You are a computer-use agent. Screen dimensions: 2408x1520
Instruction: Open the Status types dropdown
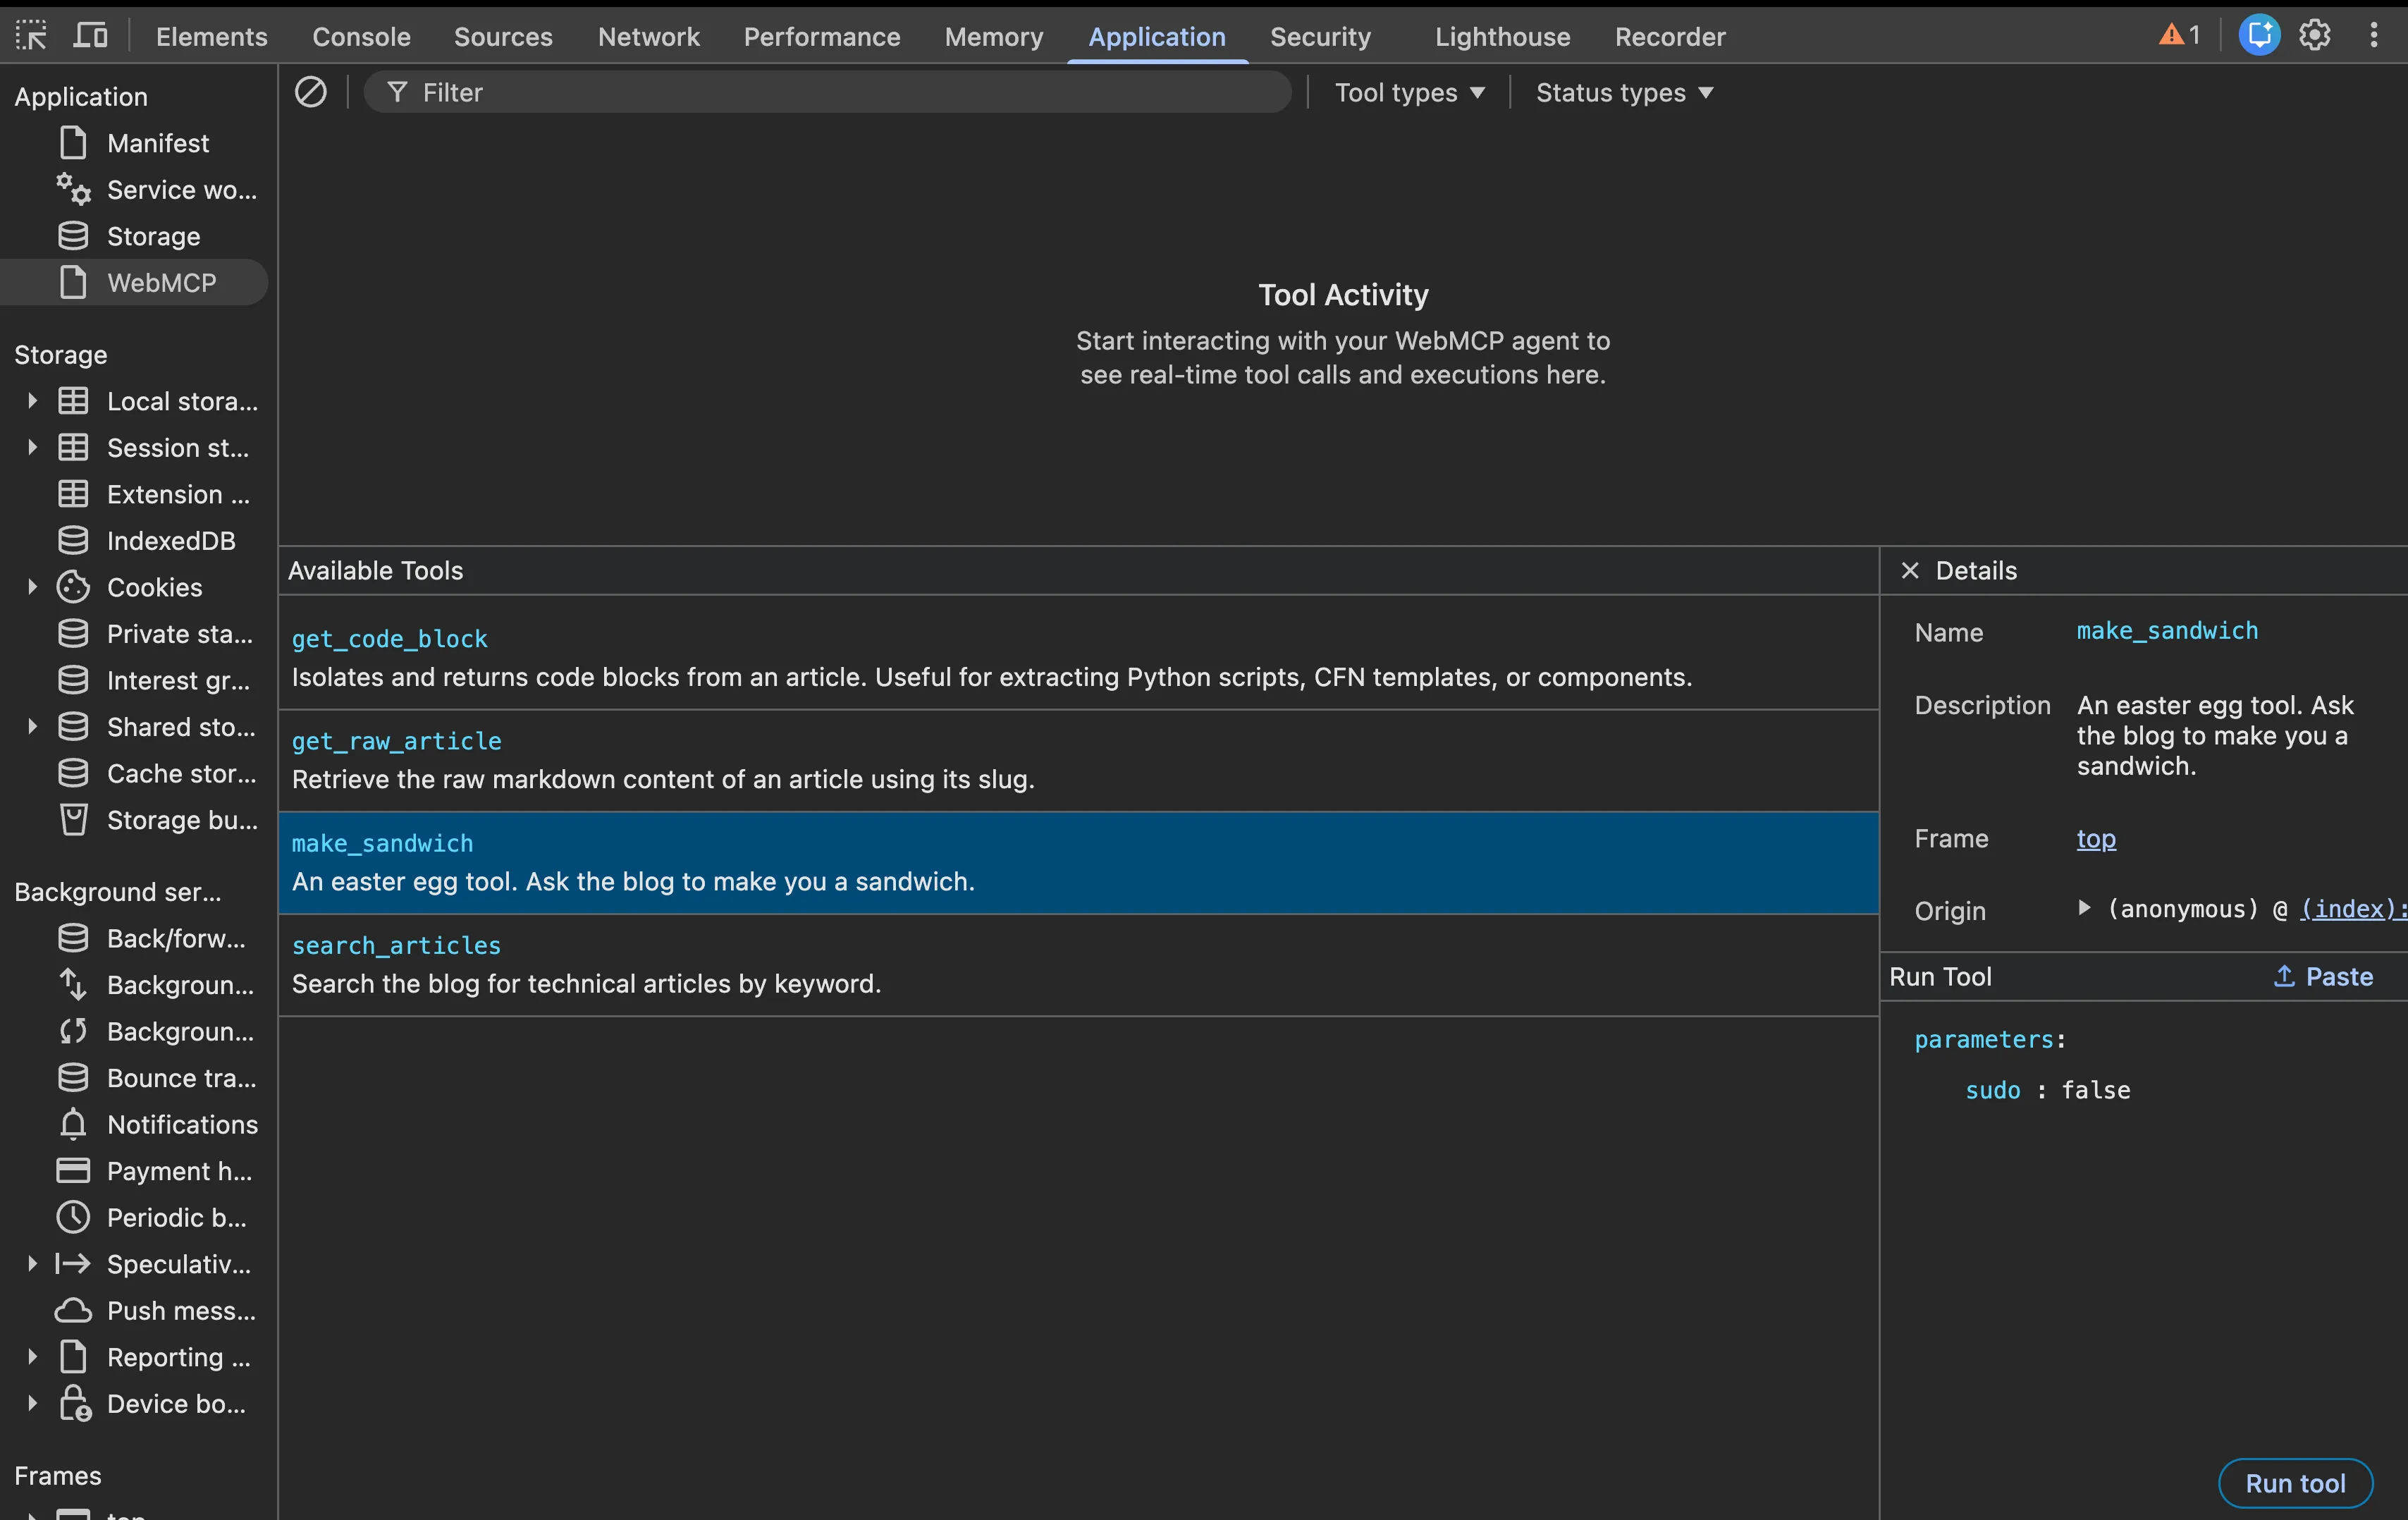pyautogui.click(x=1624, y=92)
